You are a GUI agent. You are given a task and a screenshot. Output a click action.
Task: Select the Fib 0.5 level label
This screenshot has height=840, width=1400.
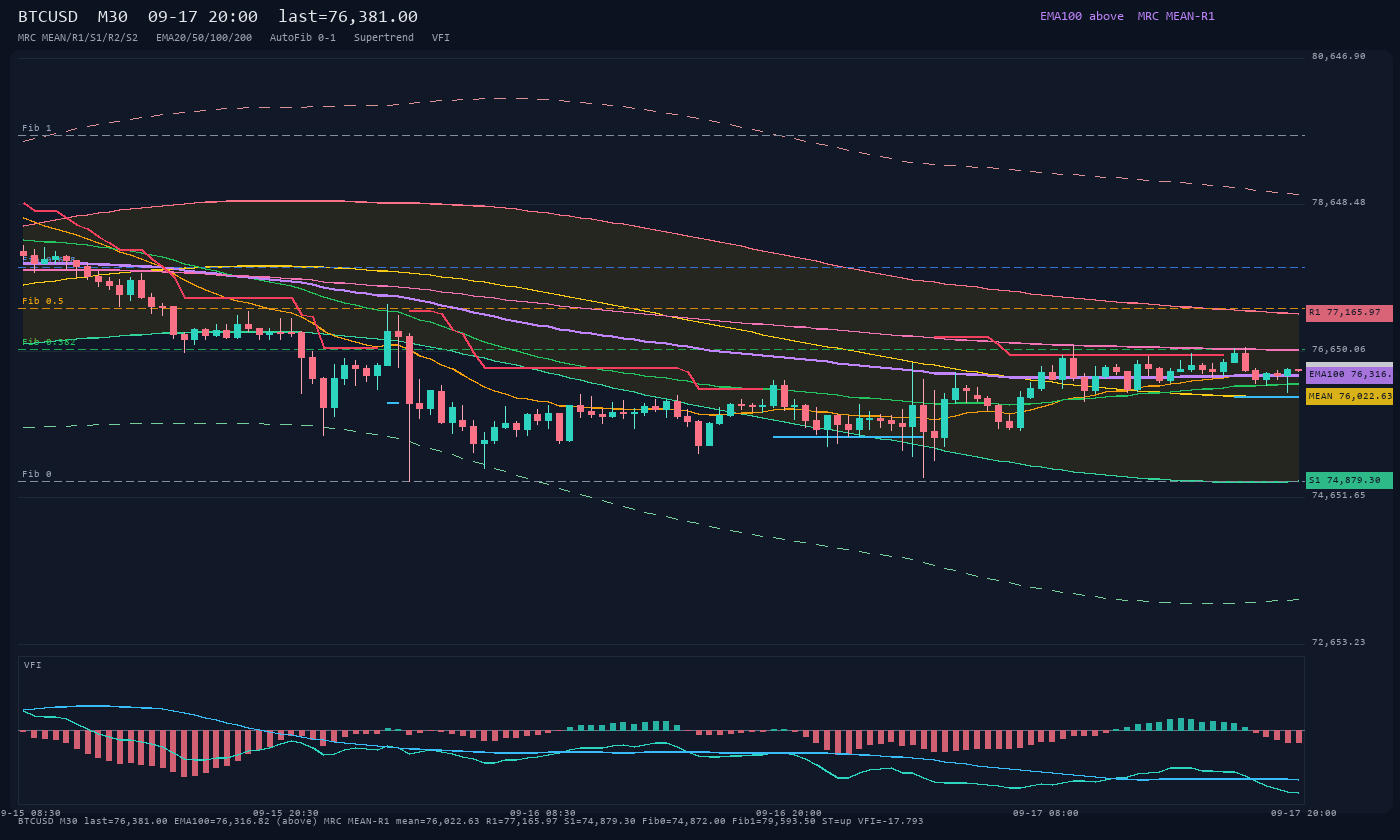pos(43,301)
